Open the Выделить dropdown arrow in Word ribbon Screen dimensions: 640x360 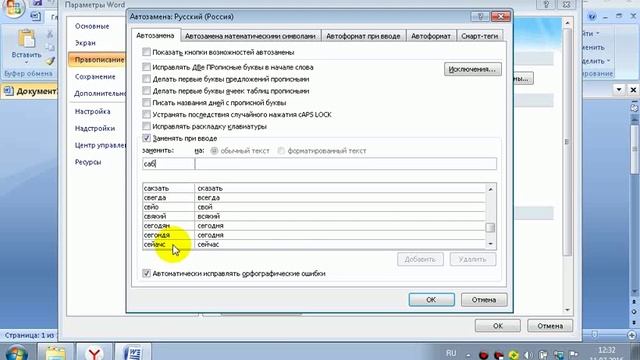point(608,61)
